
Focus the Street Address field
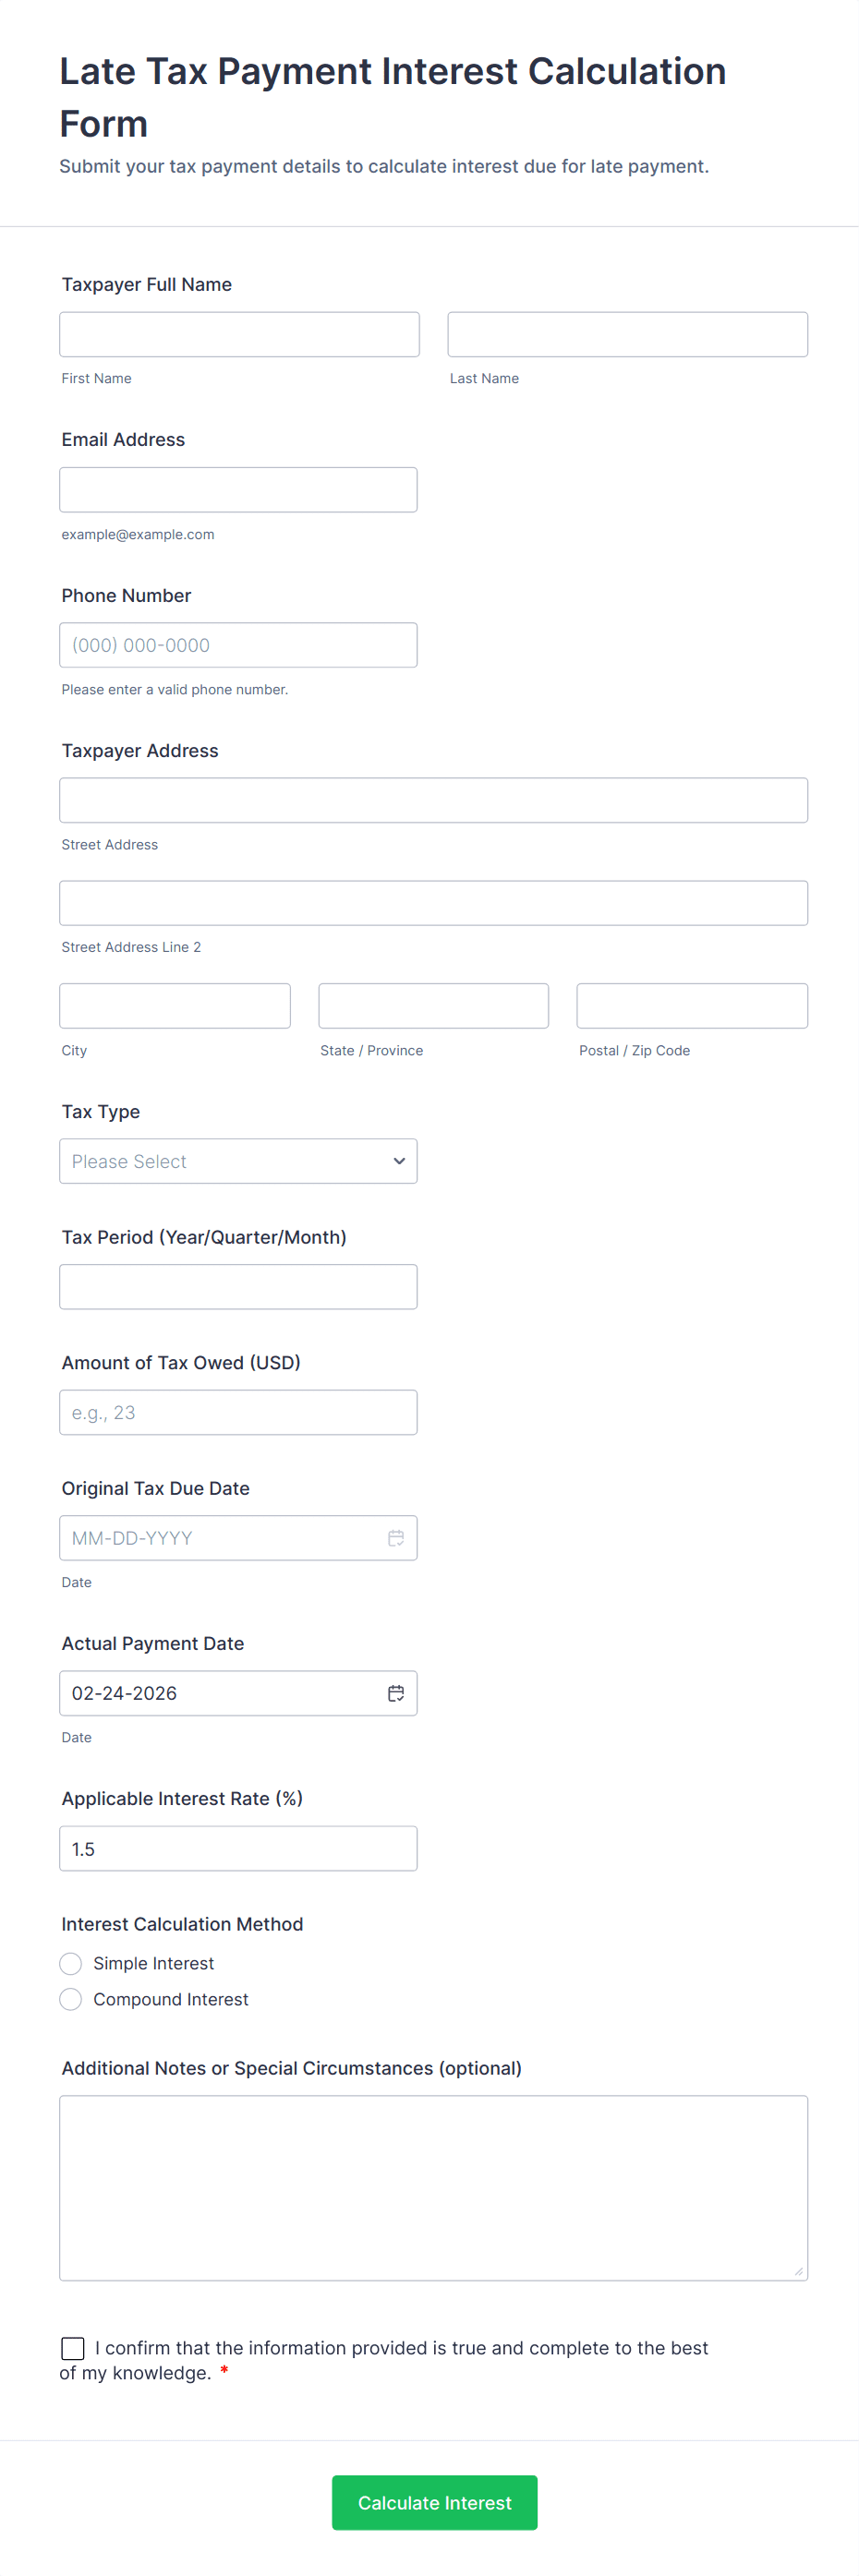coord(433,800)
